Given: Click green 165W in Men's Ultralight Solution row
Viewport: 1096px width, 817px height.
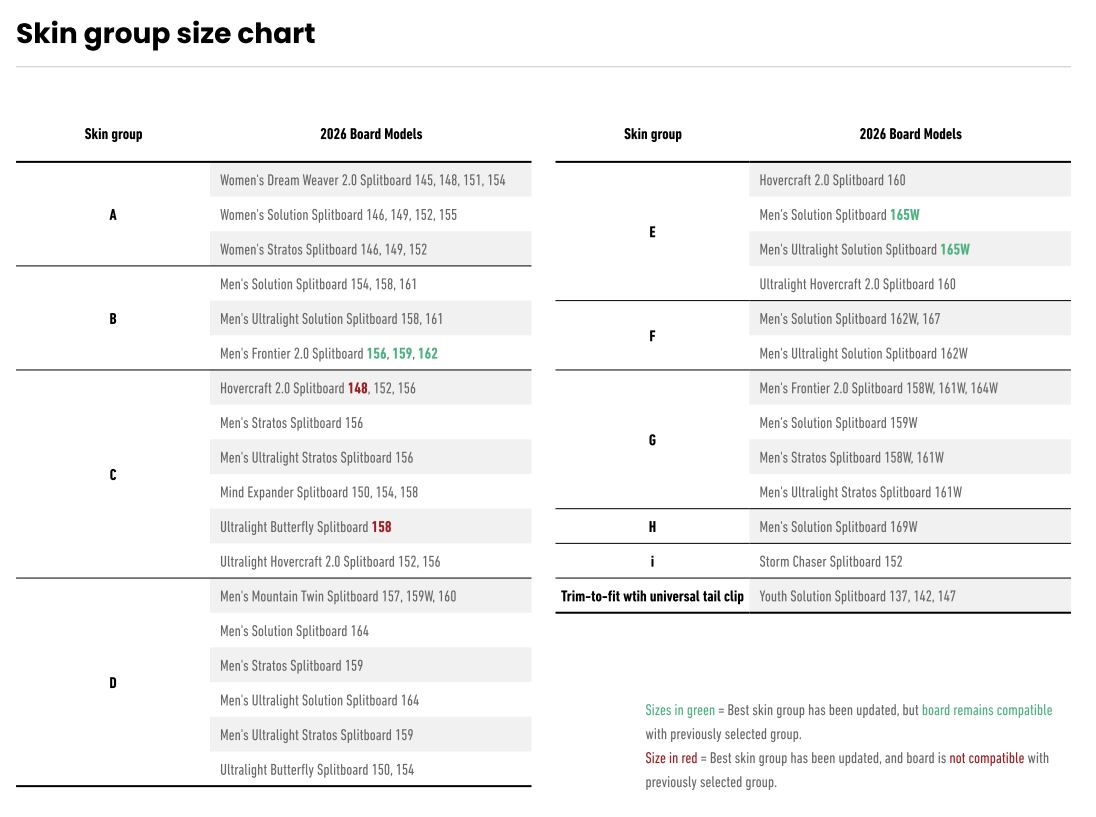Looking at the screenshot, I should [954, 250].
